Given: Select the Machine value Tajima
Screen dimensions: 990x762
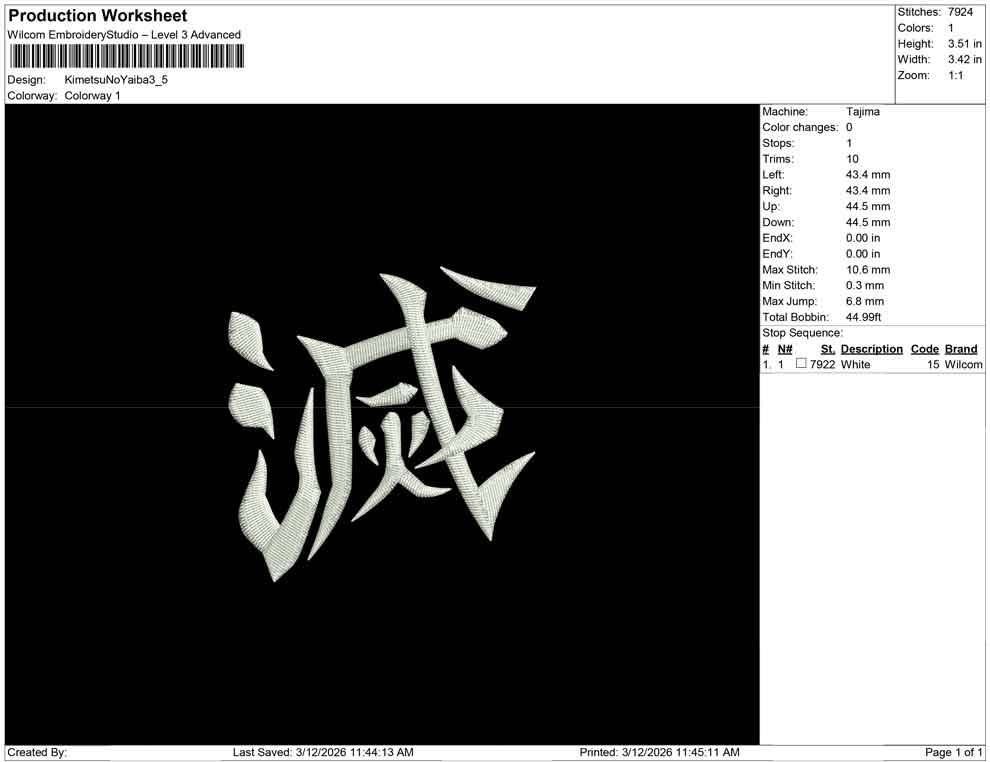Looking at the screenshot, I should point(862,112).
